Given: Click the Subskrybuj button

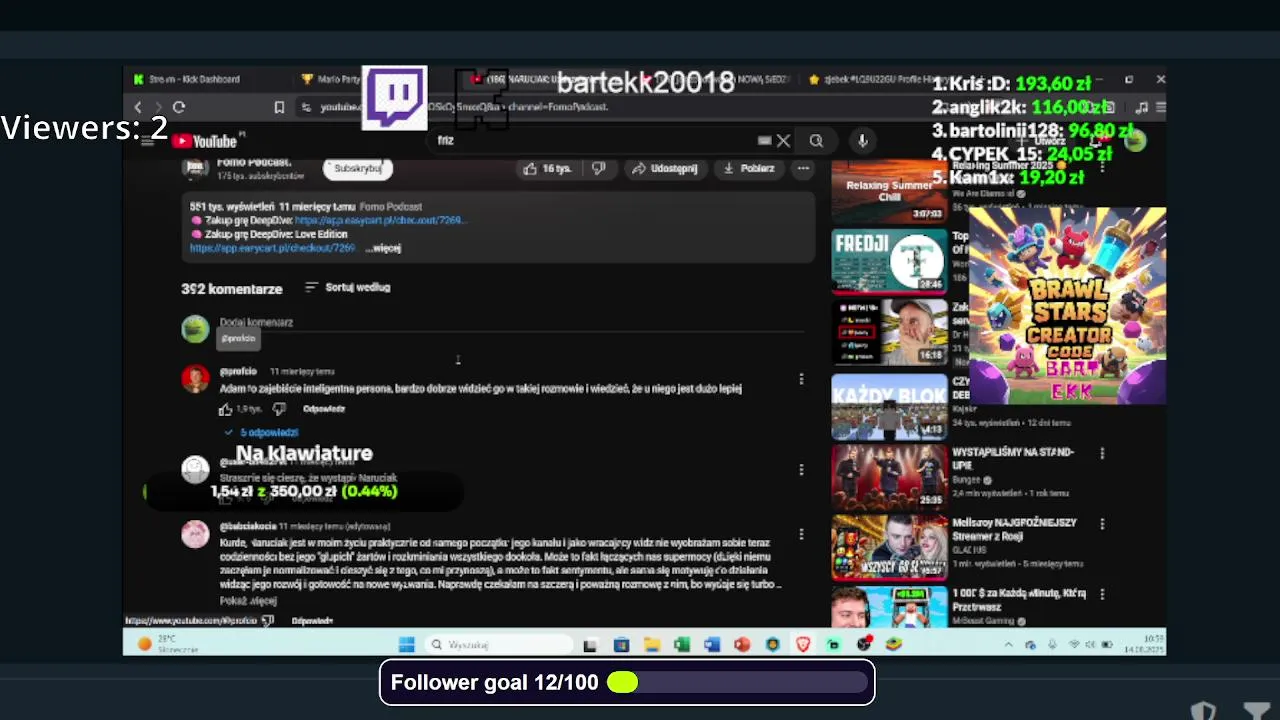Looking at the screenshot, I should click(x=358, y=168).
